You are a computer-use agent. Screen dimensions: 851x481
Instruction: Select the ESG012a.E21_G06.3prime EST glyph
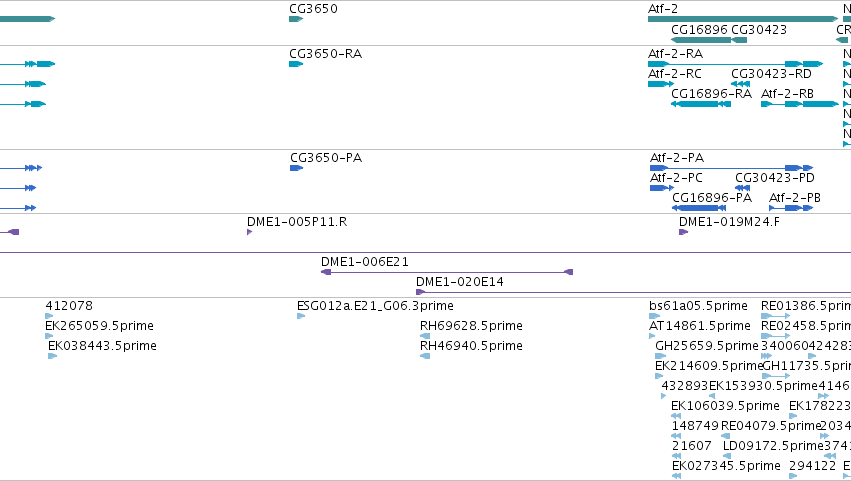pos(301,316)
